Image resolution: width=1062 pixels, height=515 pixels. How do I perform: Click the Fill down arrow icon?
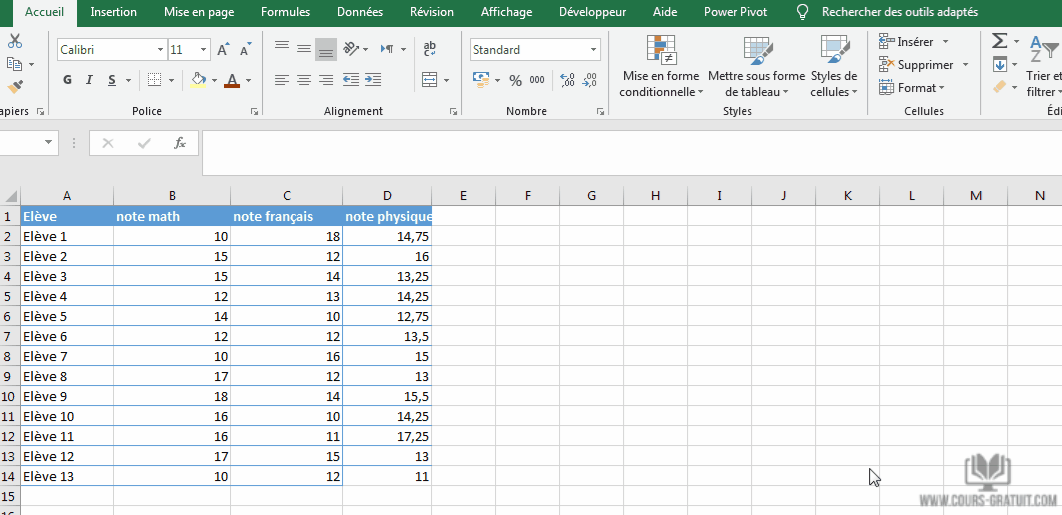[1000, 64]
